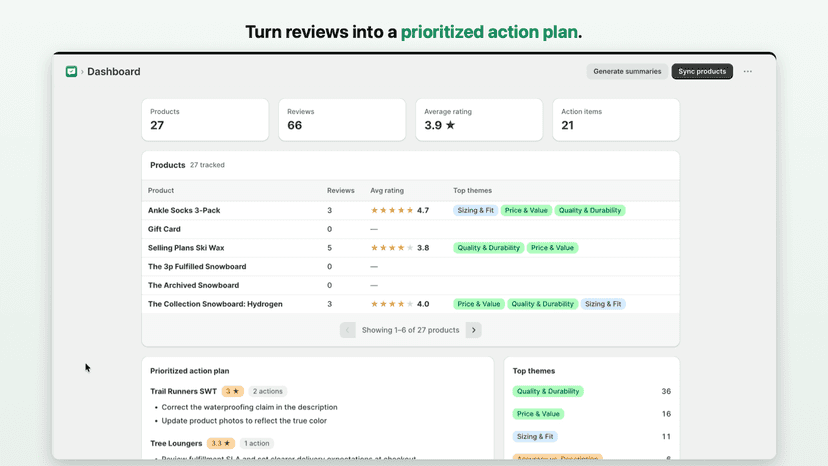Viewport: 828px width, 466px height.
Task: Click the Sync products button
Action: [x=702, y=71]
